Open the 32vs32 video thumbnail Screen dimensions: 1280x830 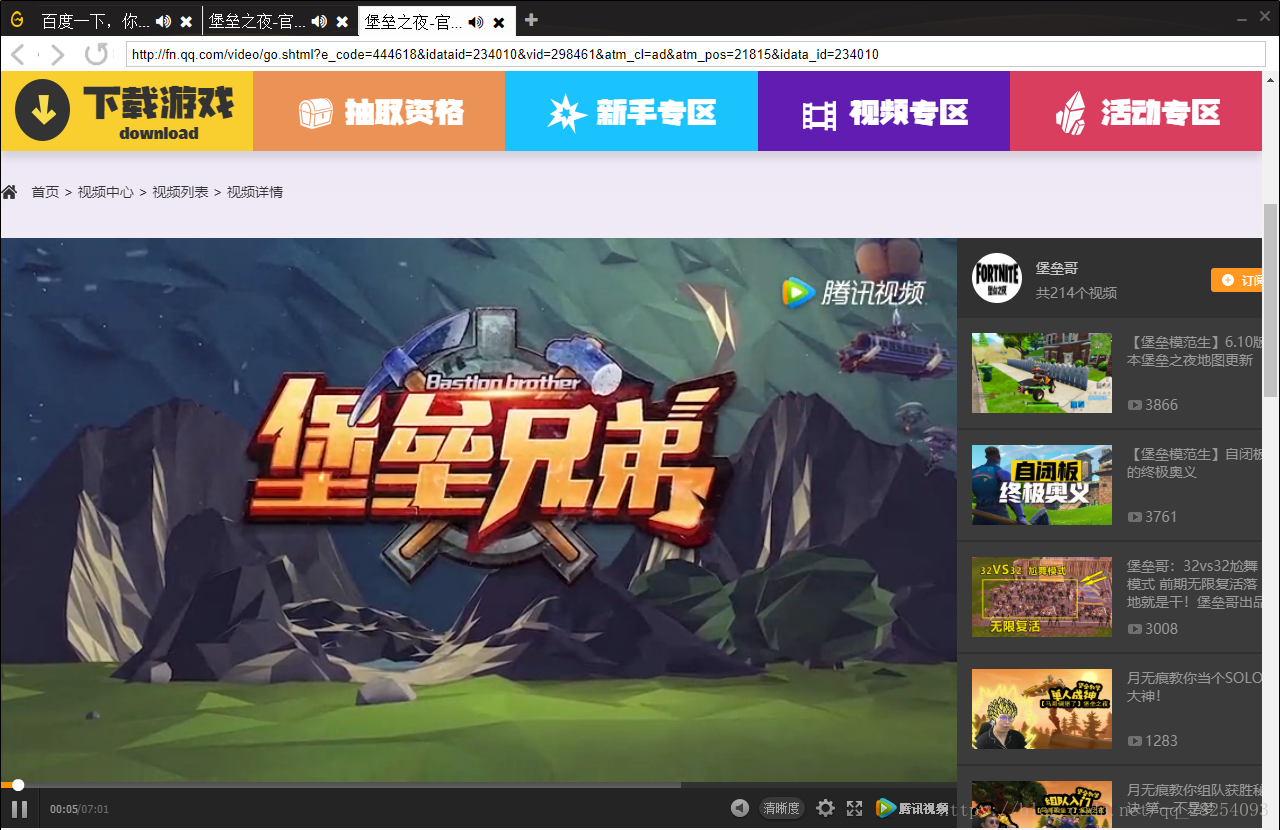[x=1042, y=597]
